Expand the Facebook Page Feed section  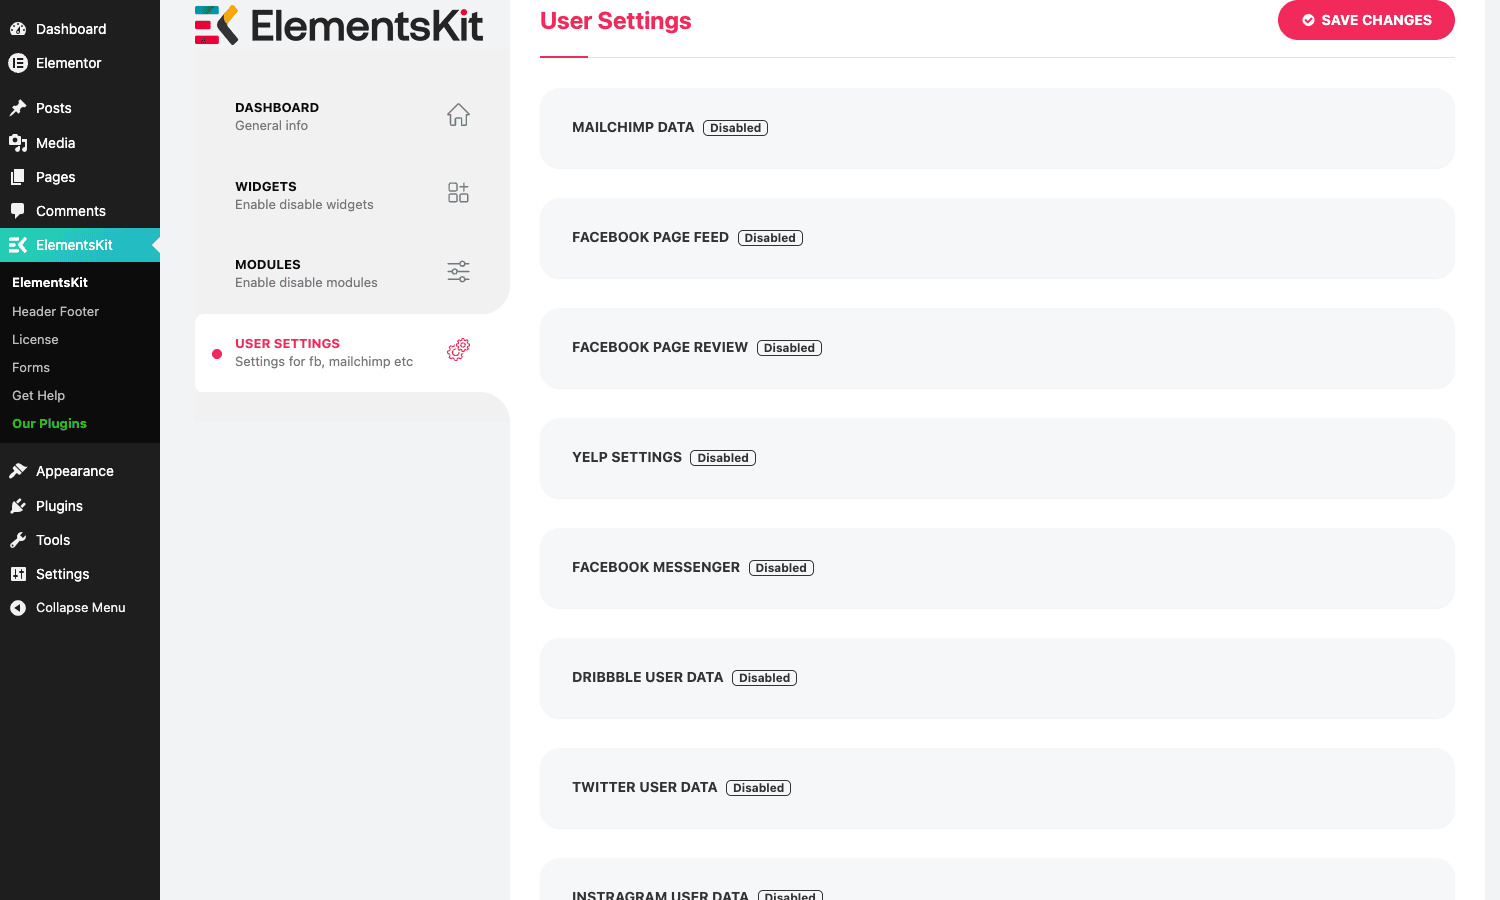pos(997,238)
